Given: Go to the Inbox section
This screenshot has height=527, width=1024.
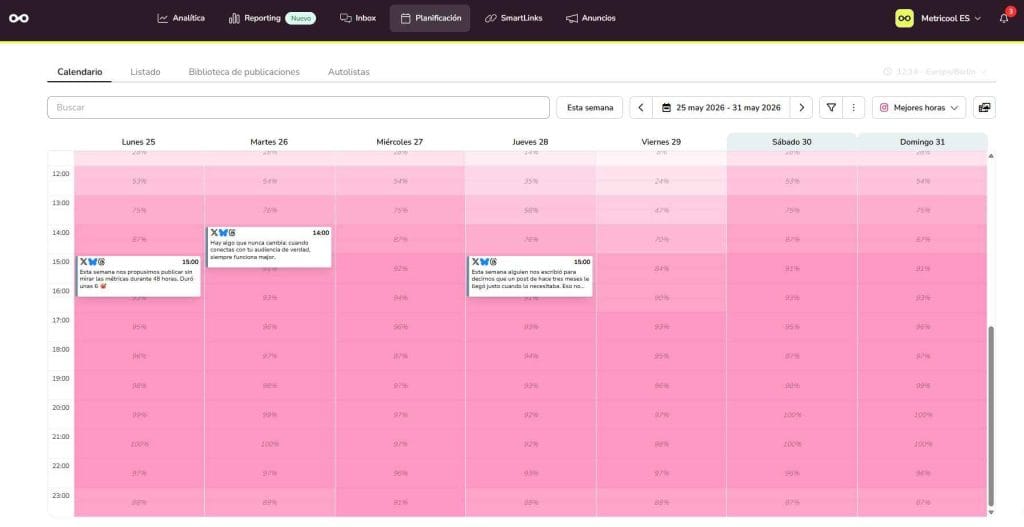Looking at the screenshot, I should (x=358, y=18).
